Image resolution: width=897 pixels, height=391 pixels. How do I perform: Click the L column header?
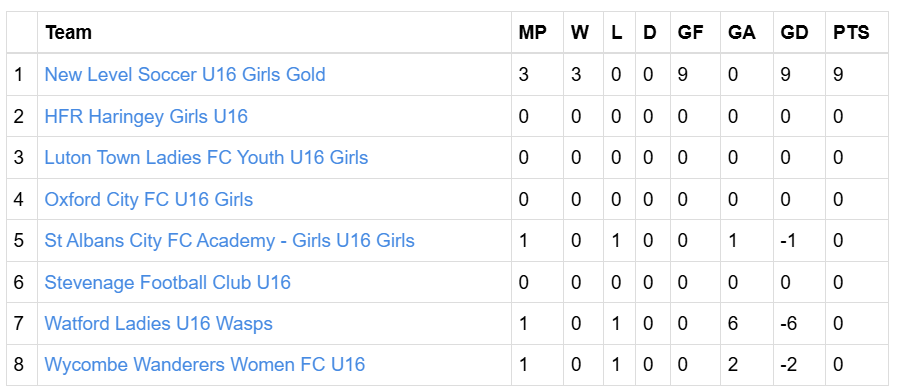[x=616, y=33]
